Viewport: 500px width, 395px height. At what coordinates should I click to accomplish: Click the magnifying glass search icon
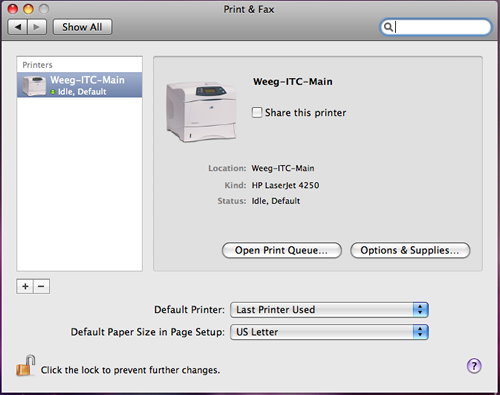point(388,27)
